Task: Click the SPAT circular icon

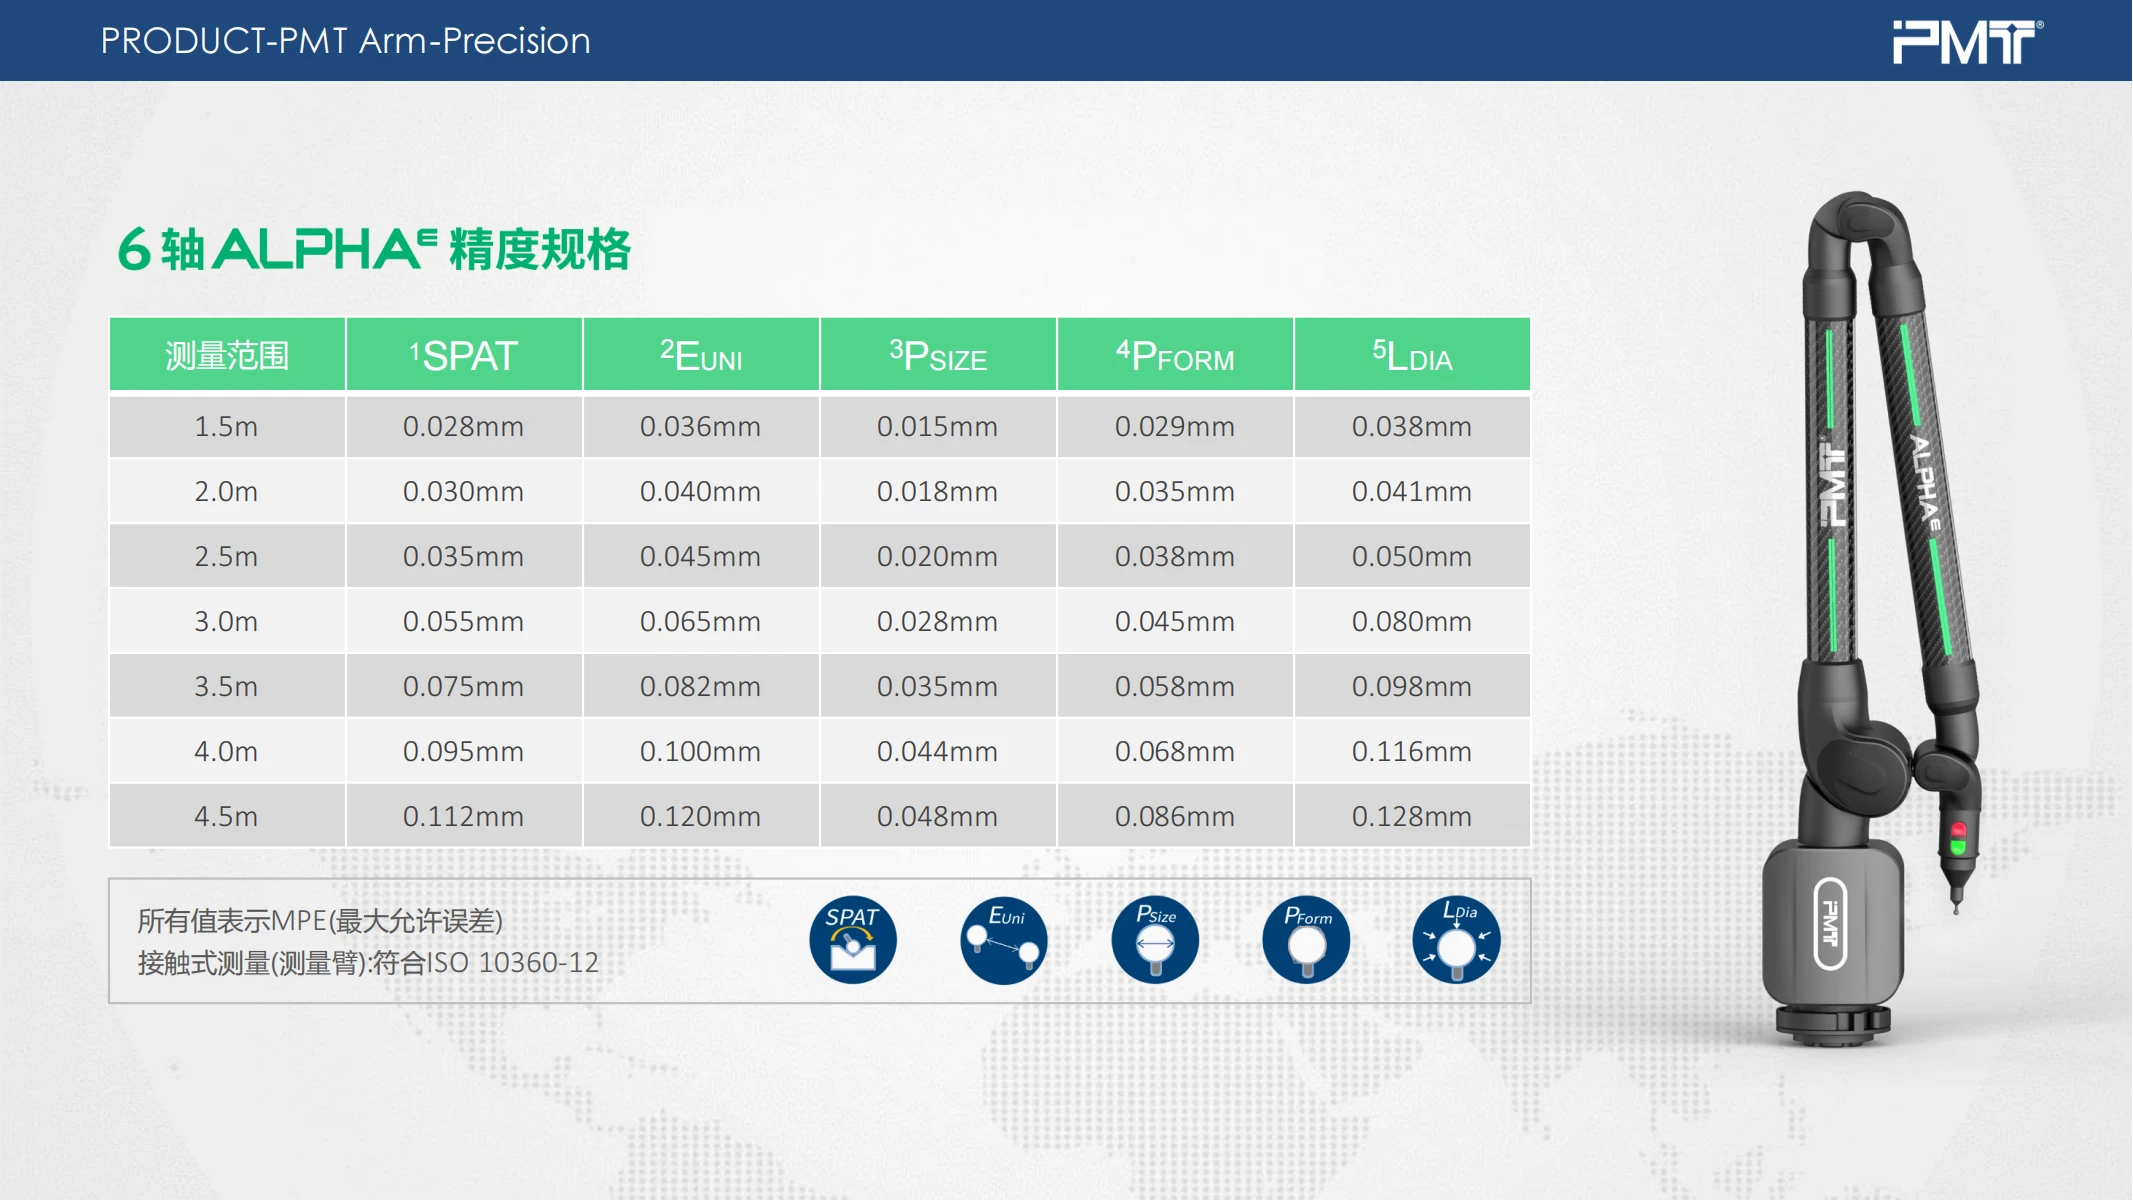Action: point(852,940)
